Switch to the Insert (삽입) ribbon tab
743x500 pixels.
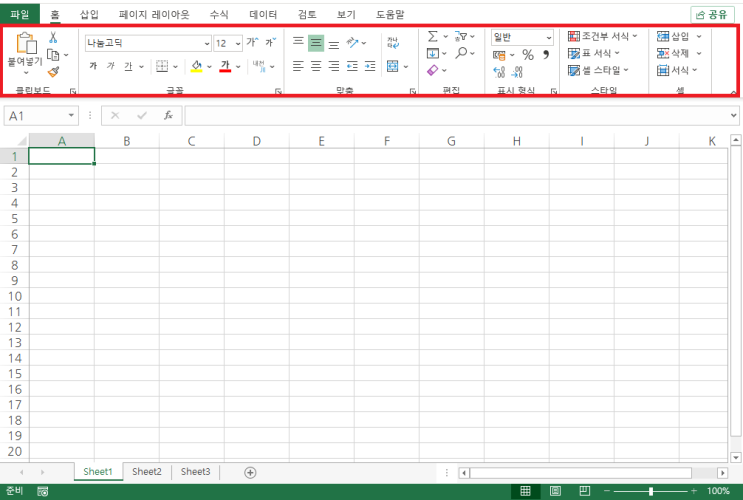89,14
